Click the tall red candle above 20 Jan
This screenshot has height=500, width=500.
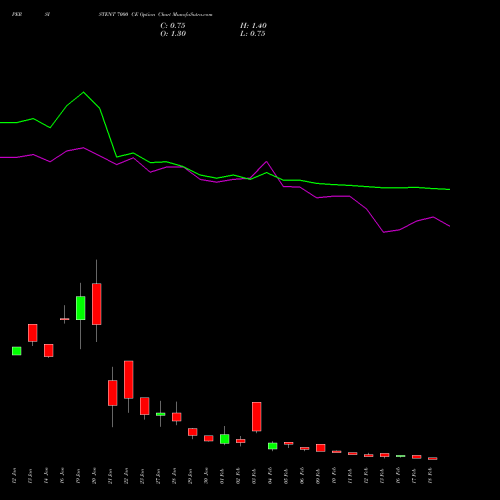[97, 304]
